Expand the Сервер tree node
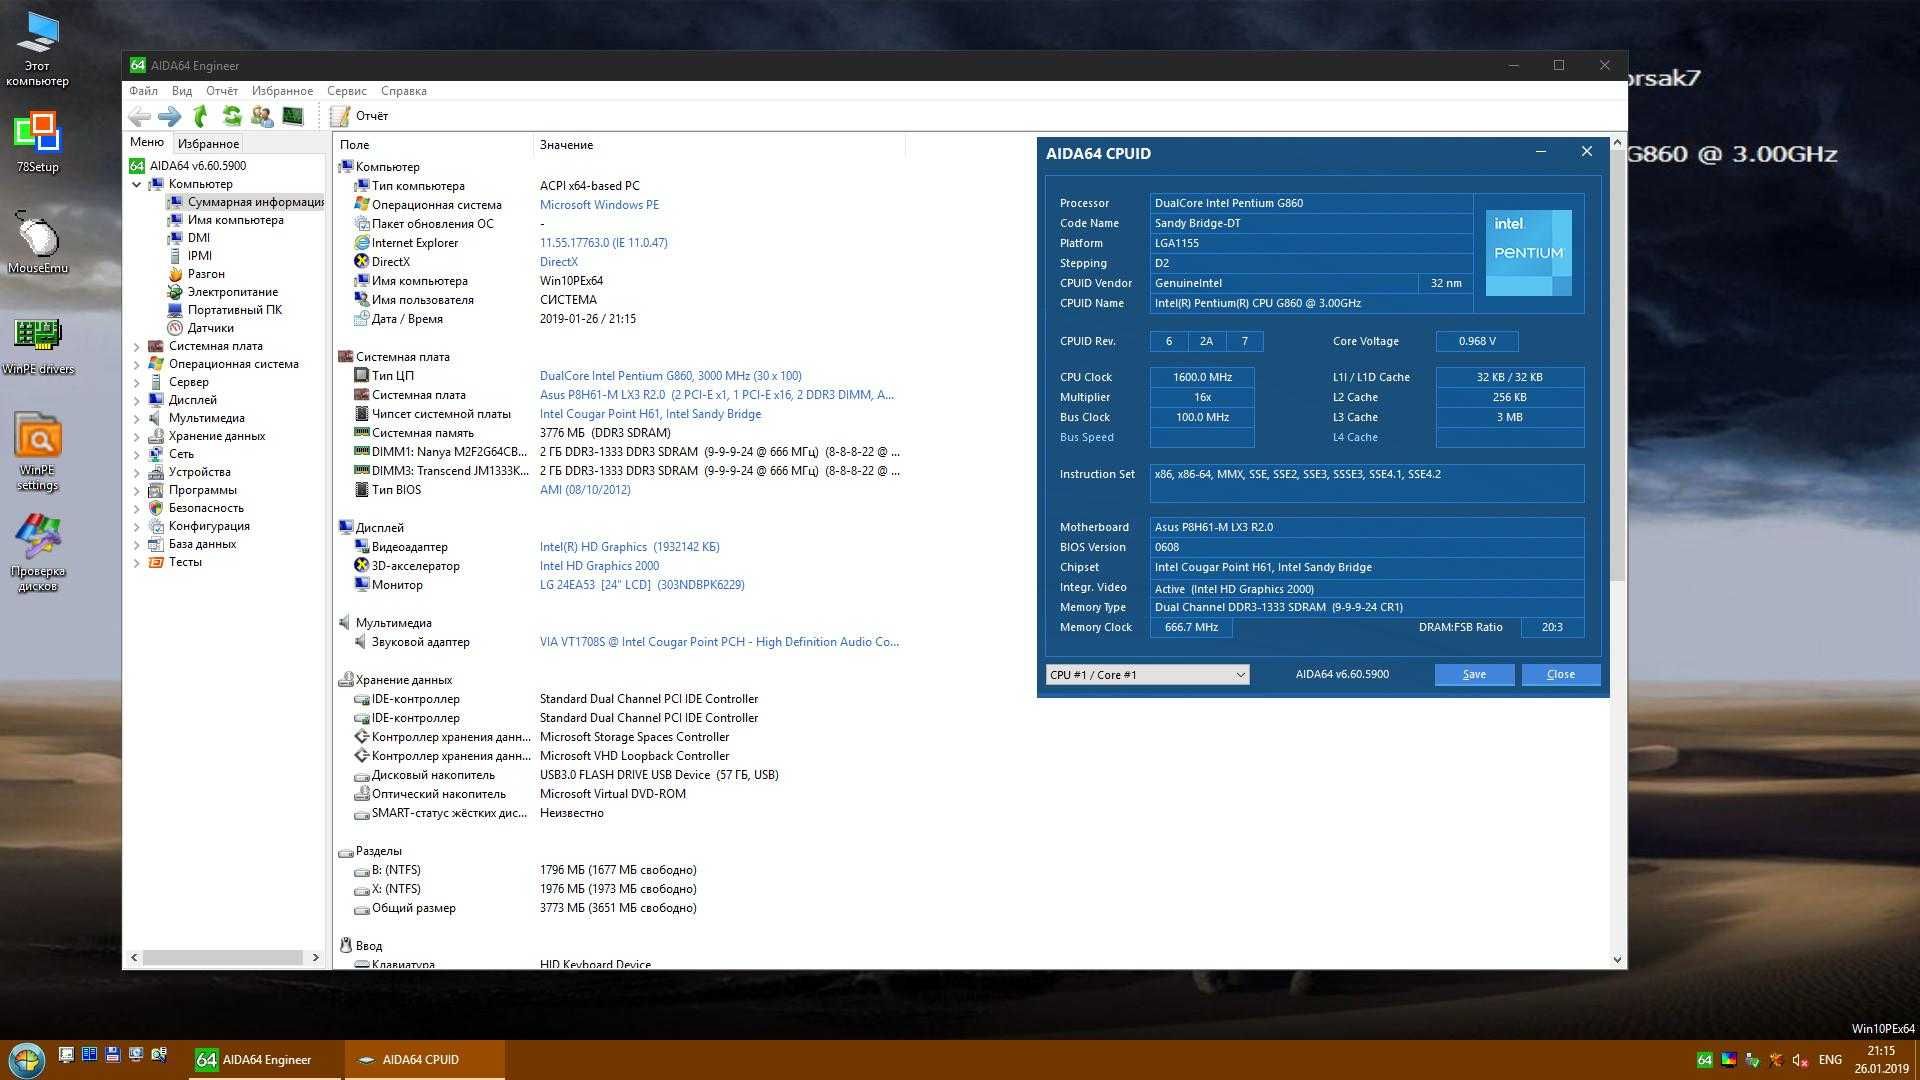This screenshot has width=1920, height=1080. [x=137, y=382]
